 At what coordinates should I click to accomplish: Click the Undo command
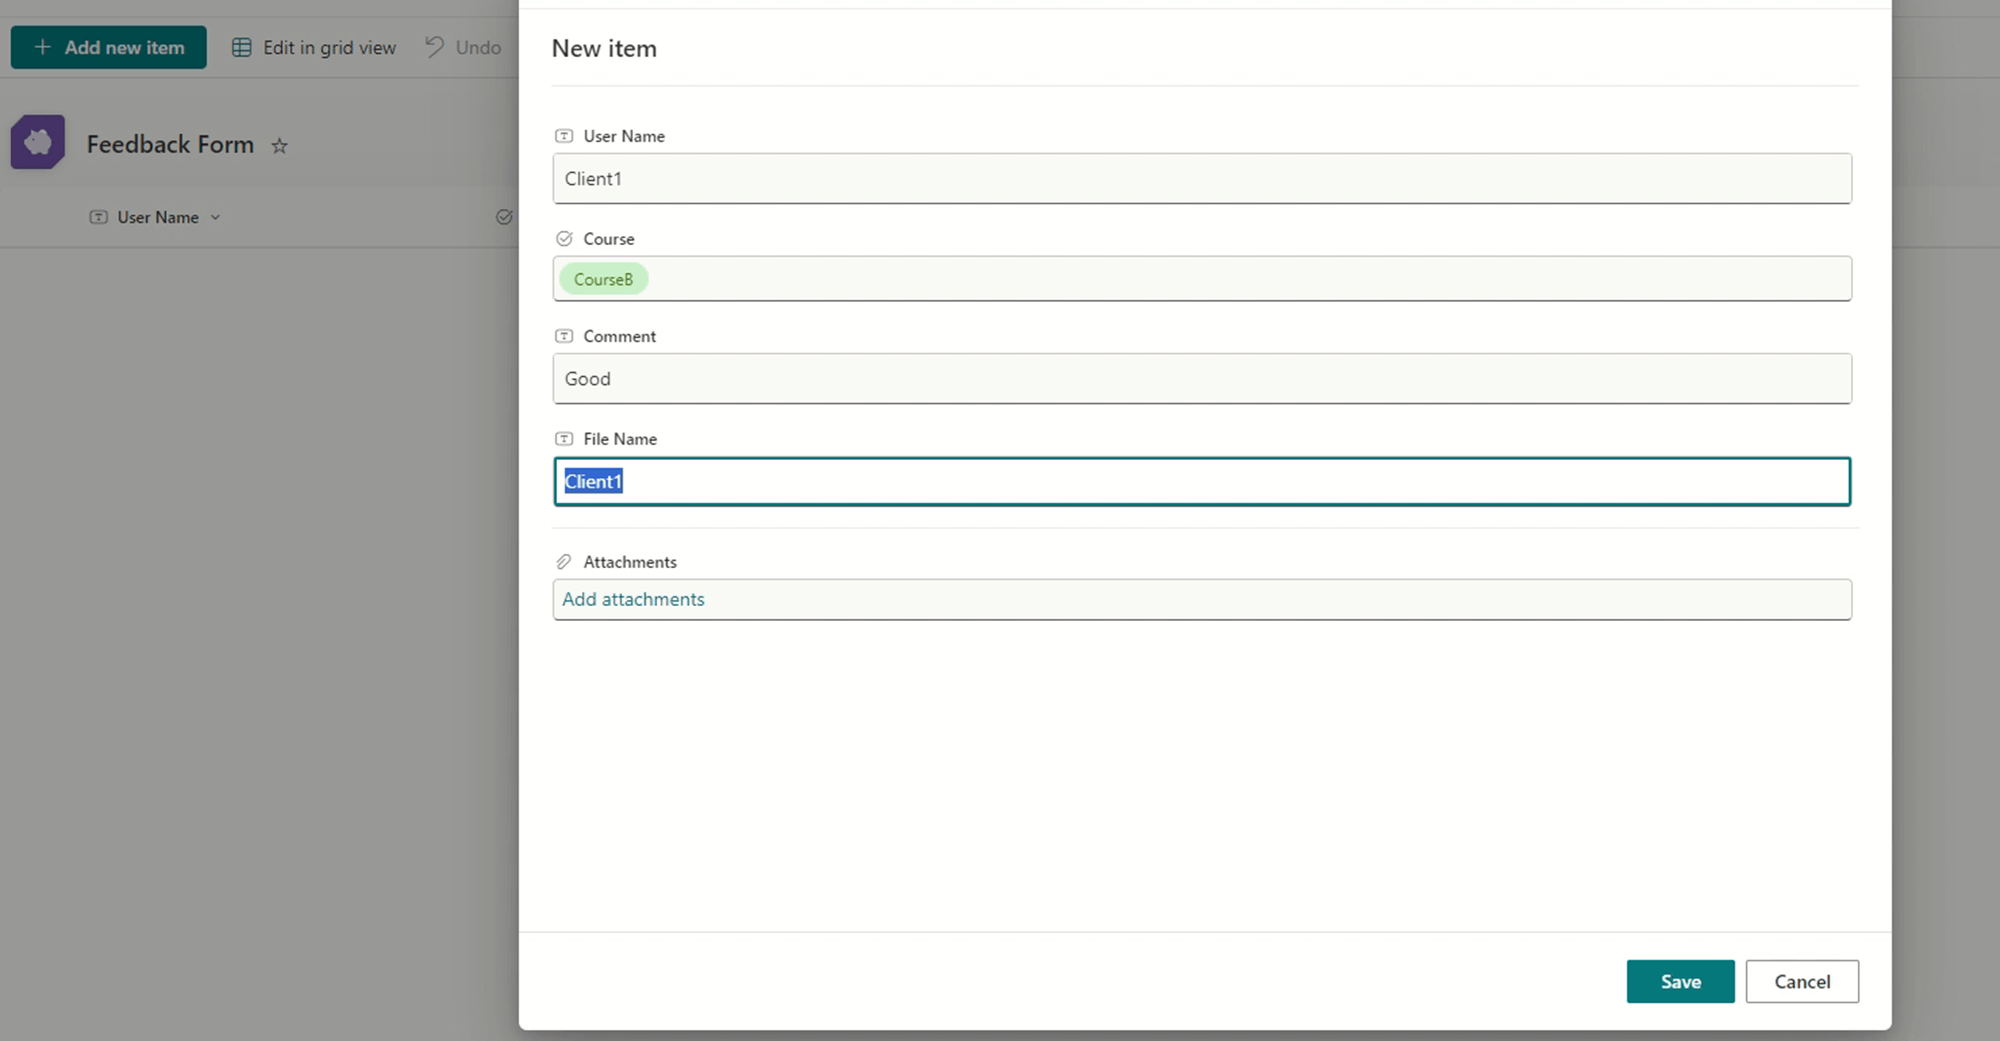[x=463, y=47]
